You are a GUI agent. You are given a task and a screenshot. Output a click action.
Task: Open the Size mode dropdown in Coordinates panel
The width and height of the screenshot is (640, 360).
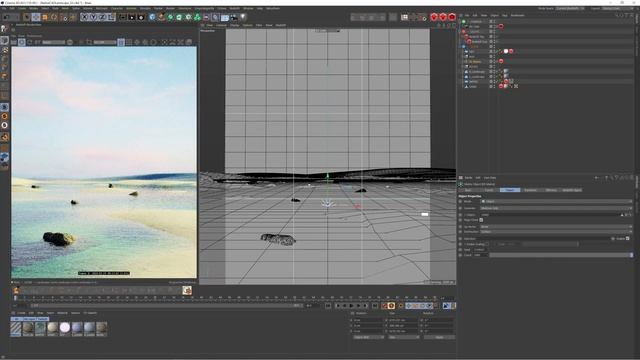404,338
